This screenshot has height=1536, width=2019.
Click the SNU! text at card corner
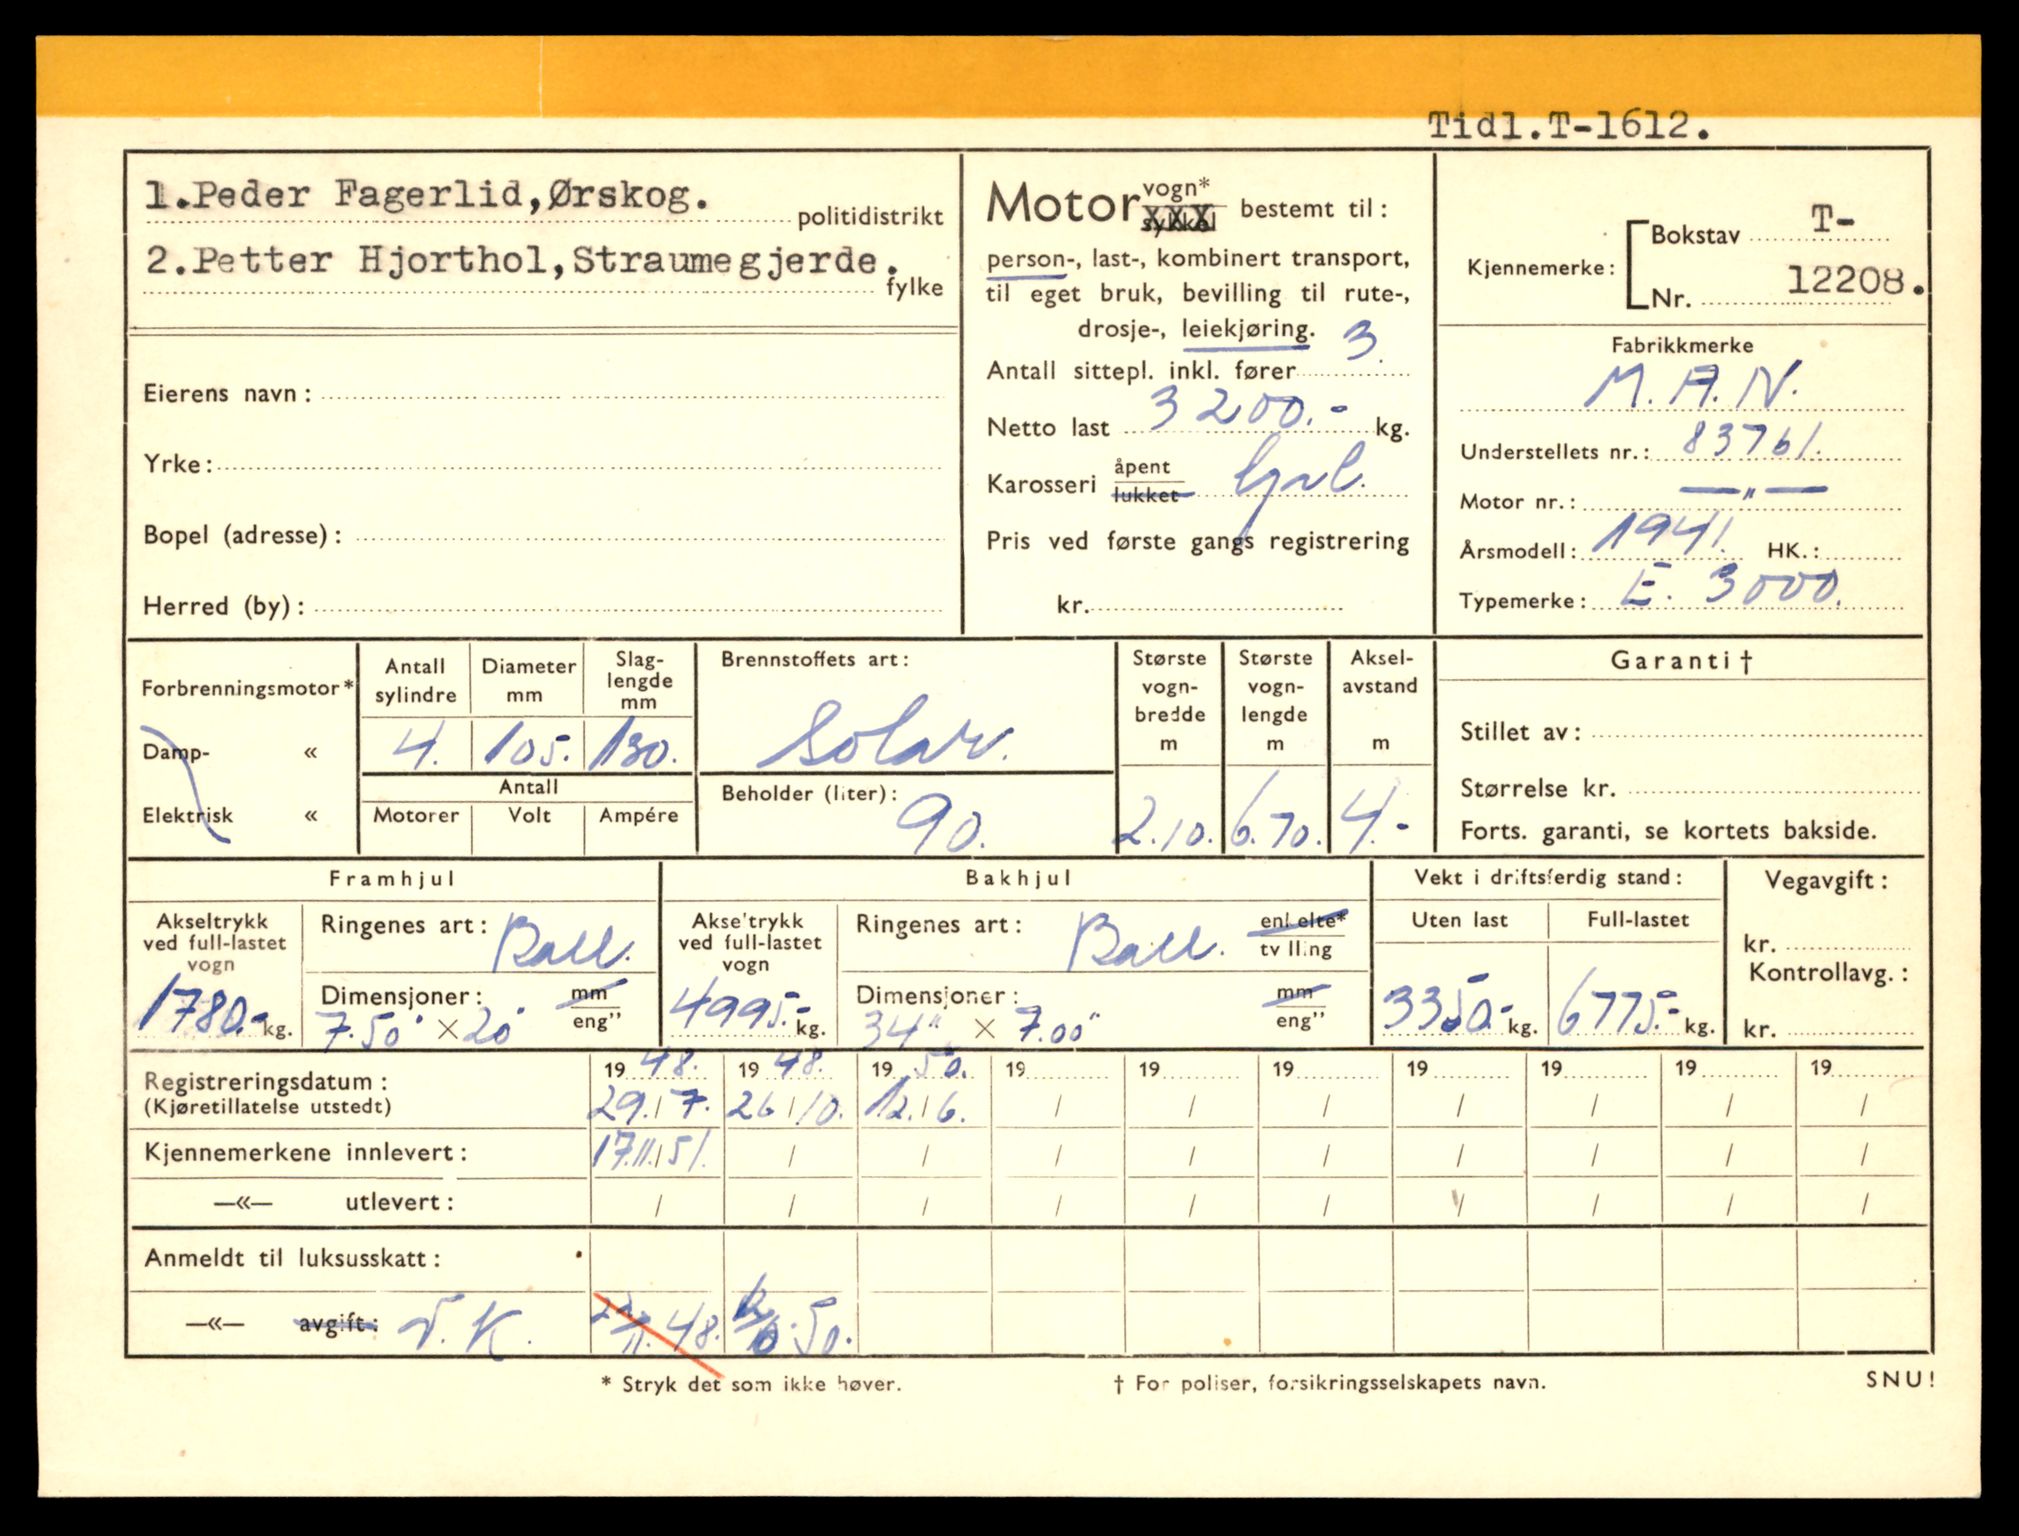point(1899,1380)
